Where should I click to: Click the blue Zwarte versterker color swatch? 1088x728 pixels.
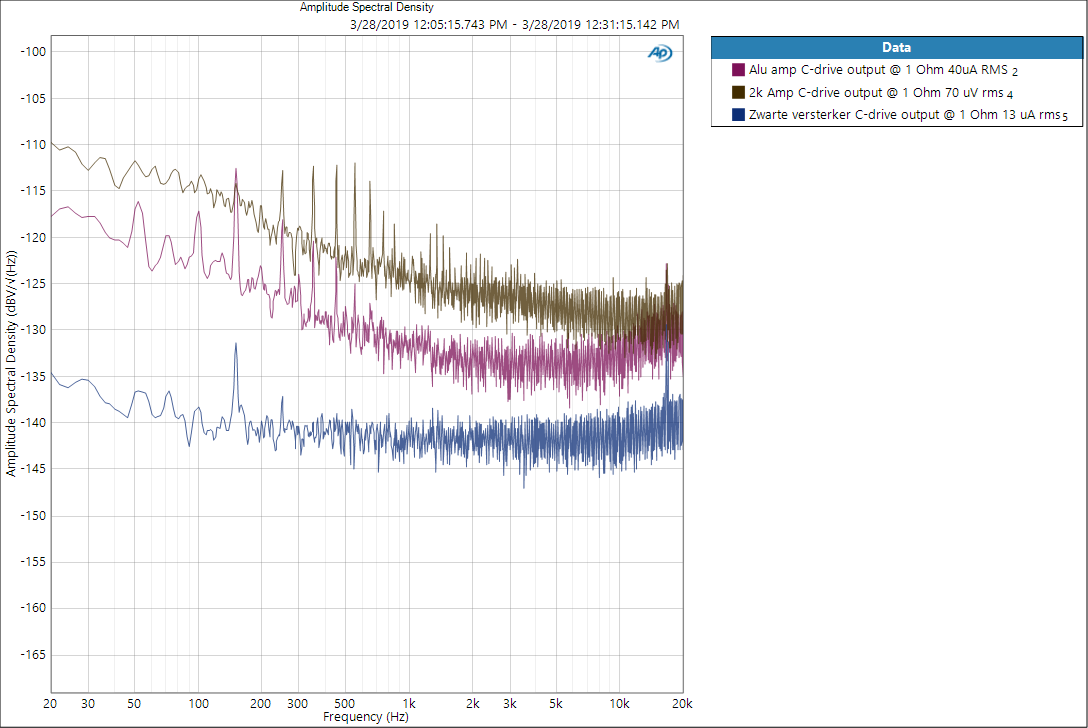(x=738, y=115)
